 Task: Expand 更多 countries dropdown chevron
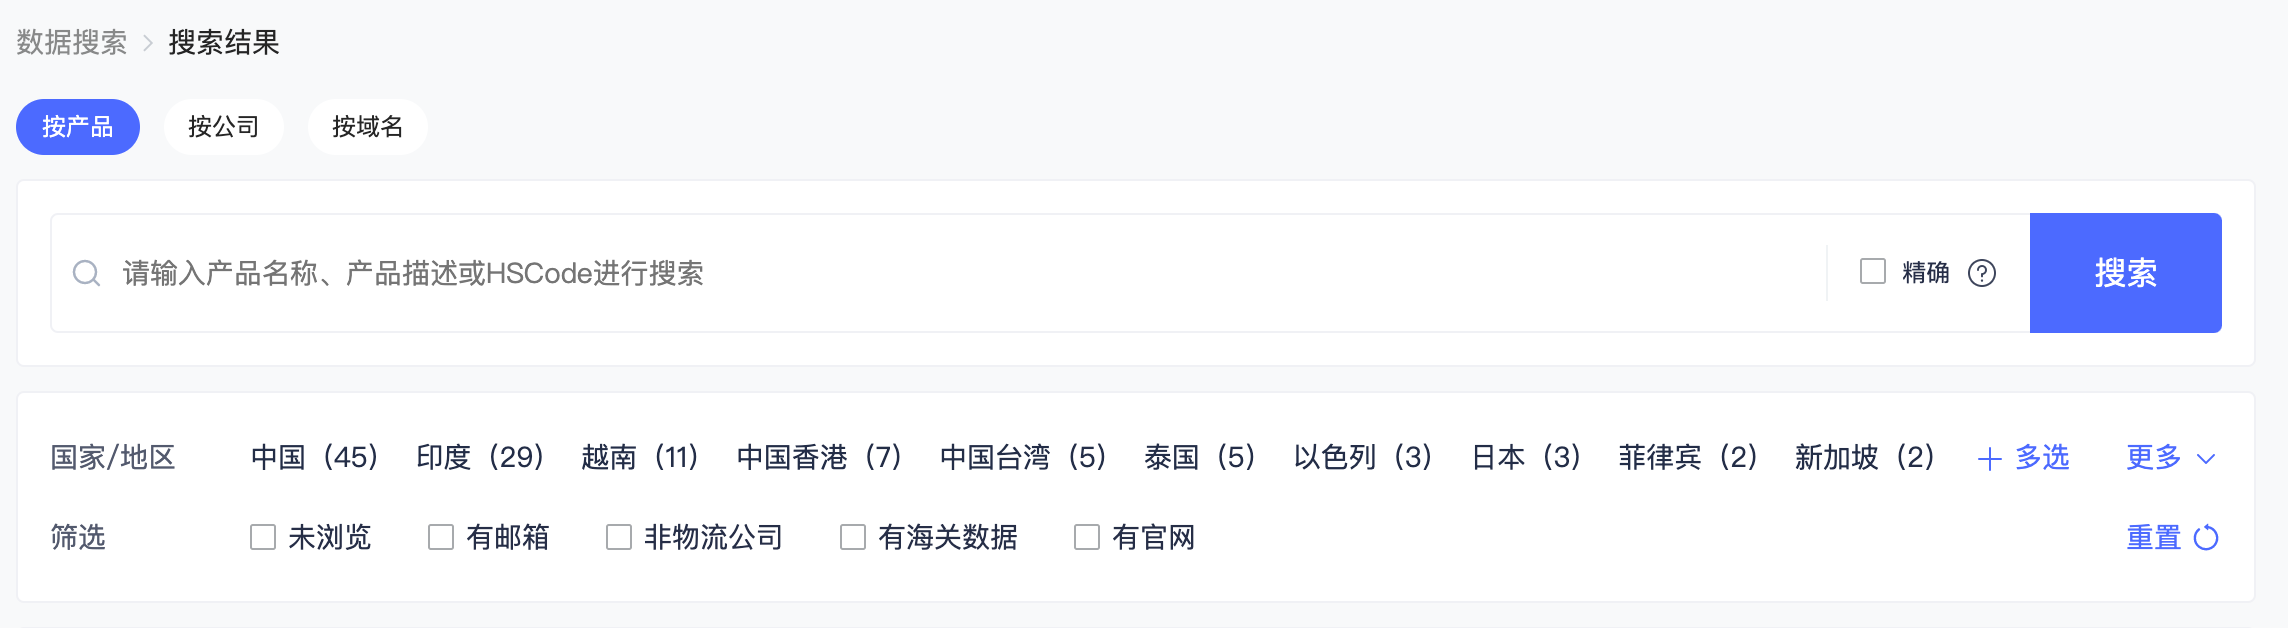[2206, 459]
